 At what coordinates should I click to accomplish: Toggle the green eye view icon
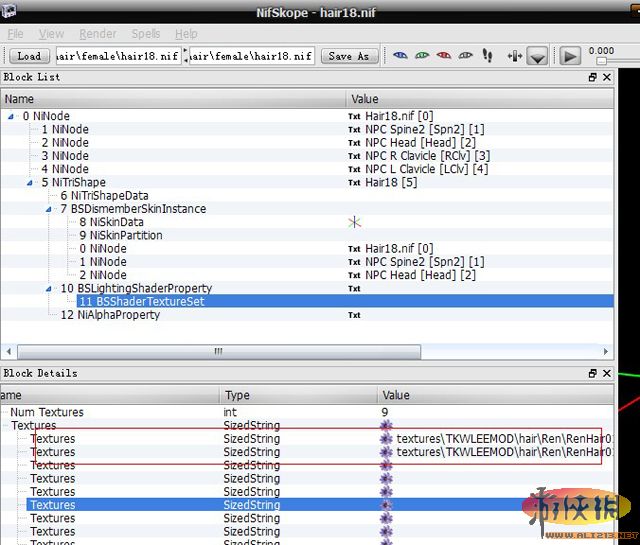(422, 56)
